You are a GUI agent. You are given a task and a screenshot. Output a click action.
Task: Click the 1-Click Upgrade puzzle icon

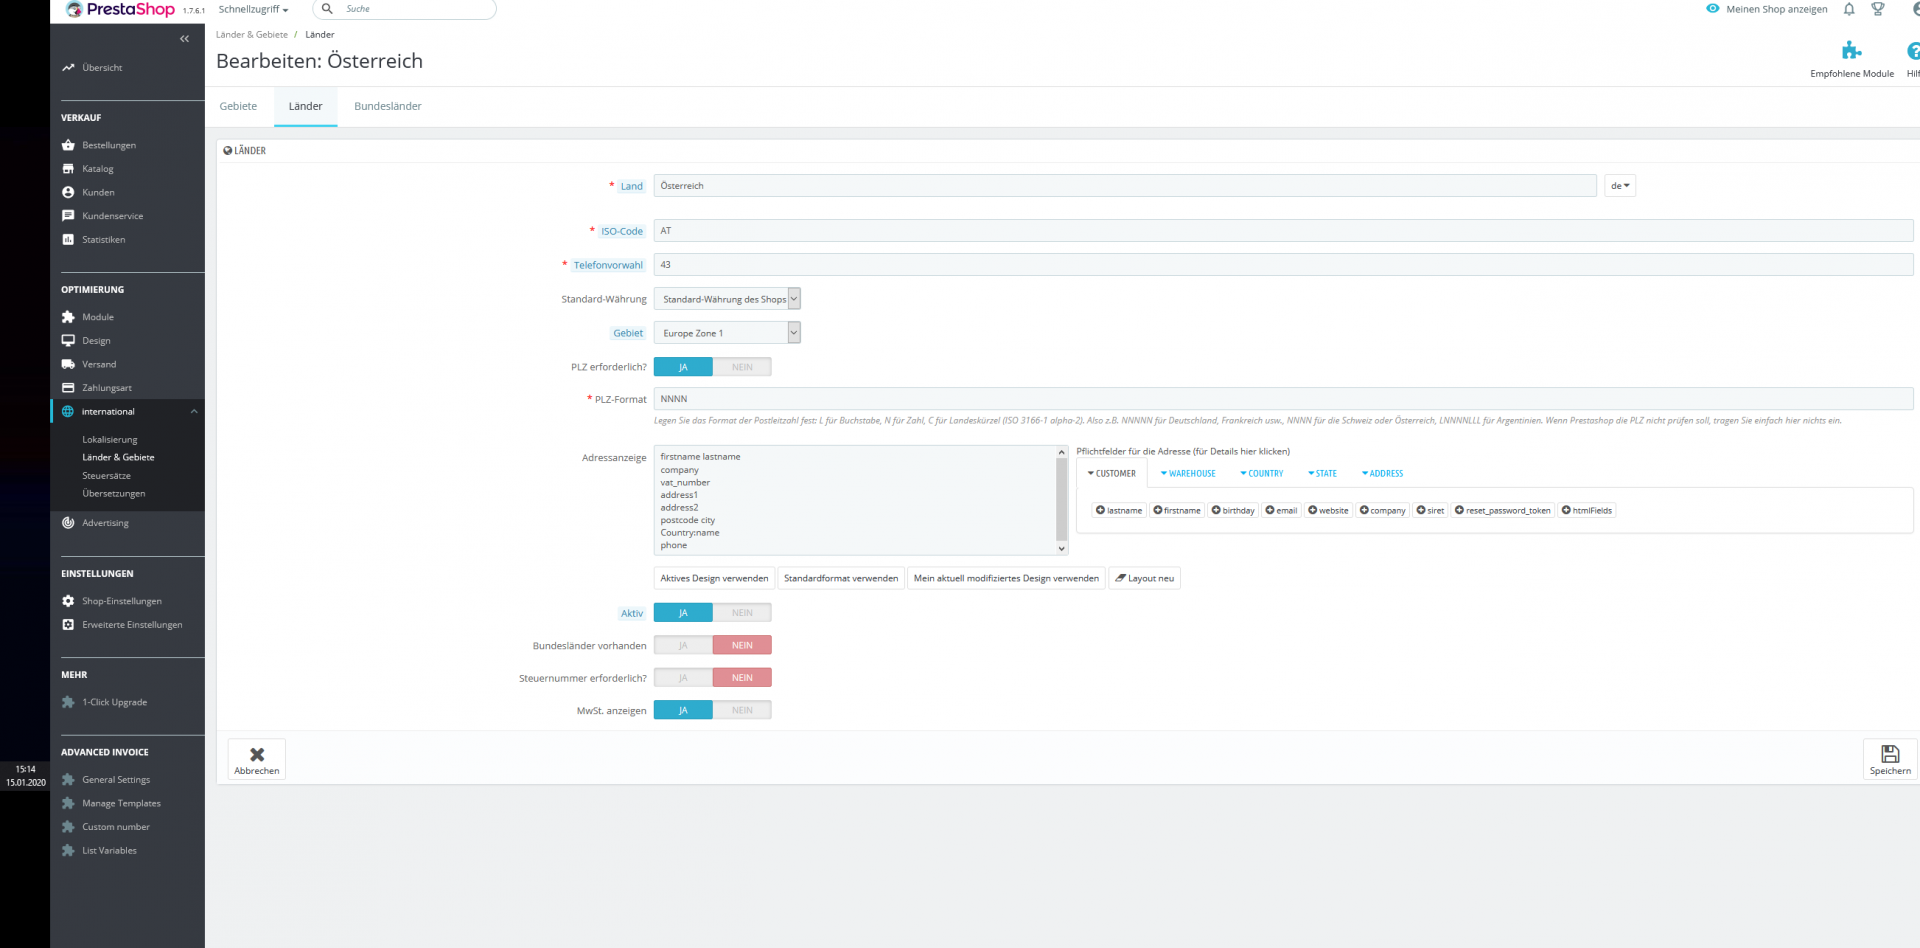coord(68,702)
